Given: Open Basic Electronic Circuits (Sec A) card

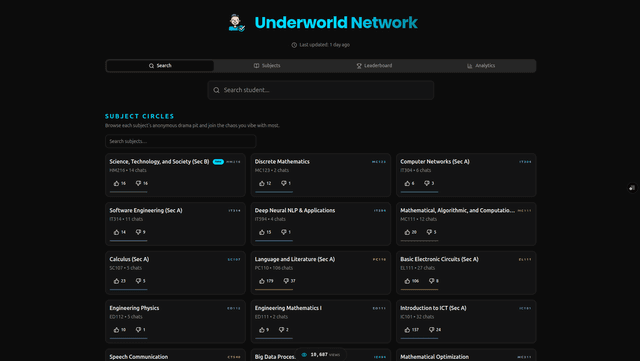Looking at the screenshot, I should coord(466,272).
